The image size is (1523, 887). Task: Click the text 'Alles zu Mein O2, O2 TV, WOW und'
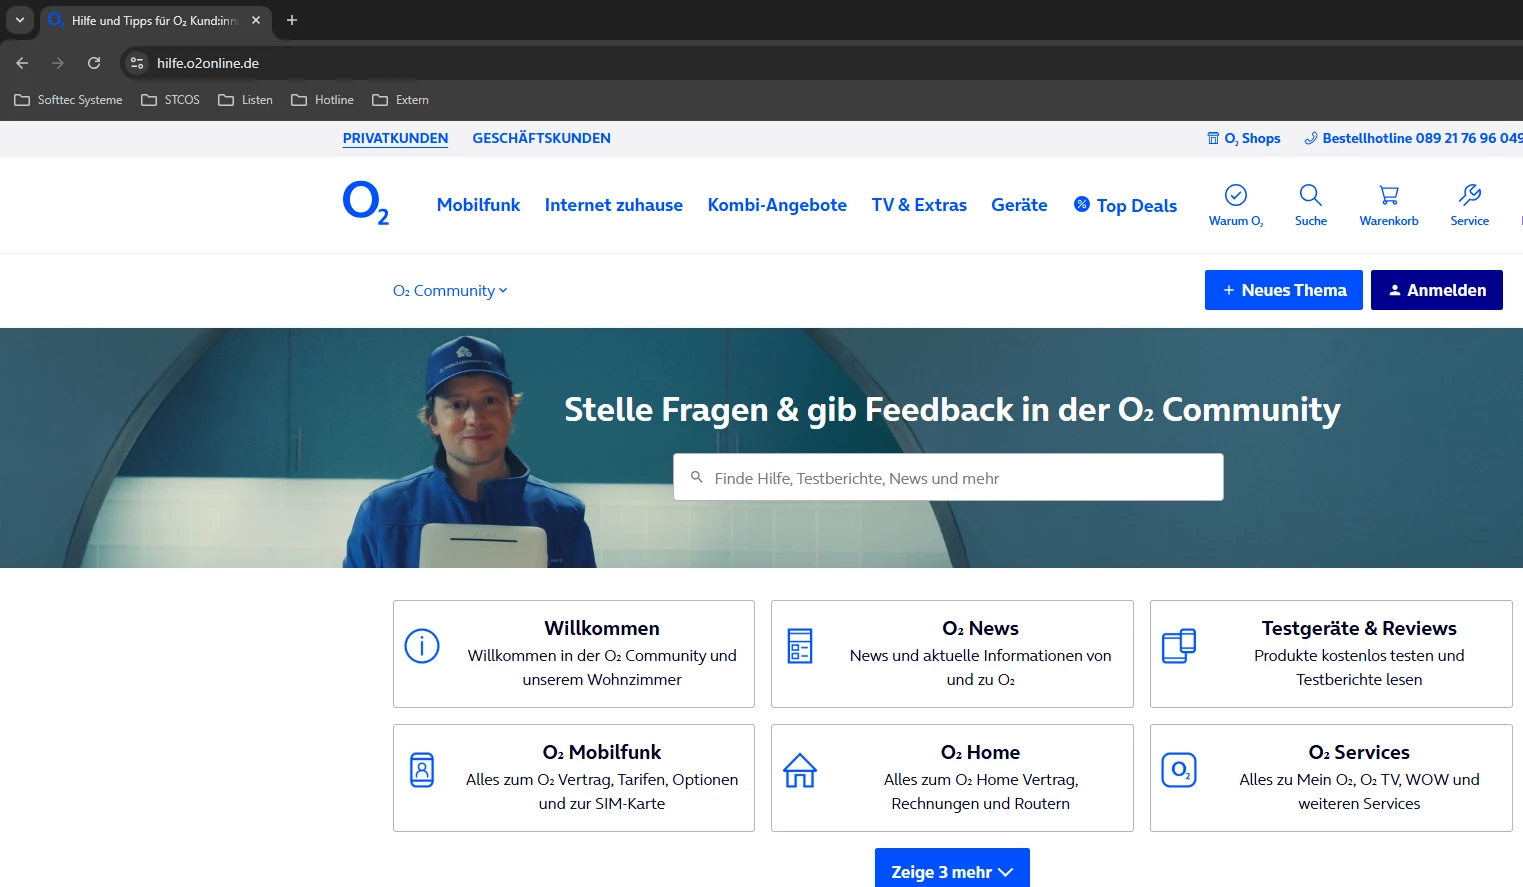[x=1359, y=780]
